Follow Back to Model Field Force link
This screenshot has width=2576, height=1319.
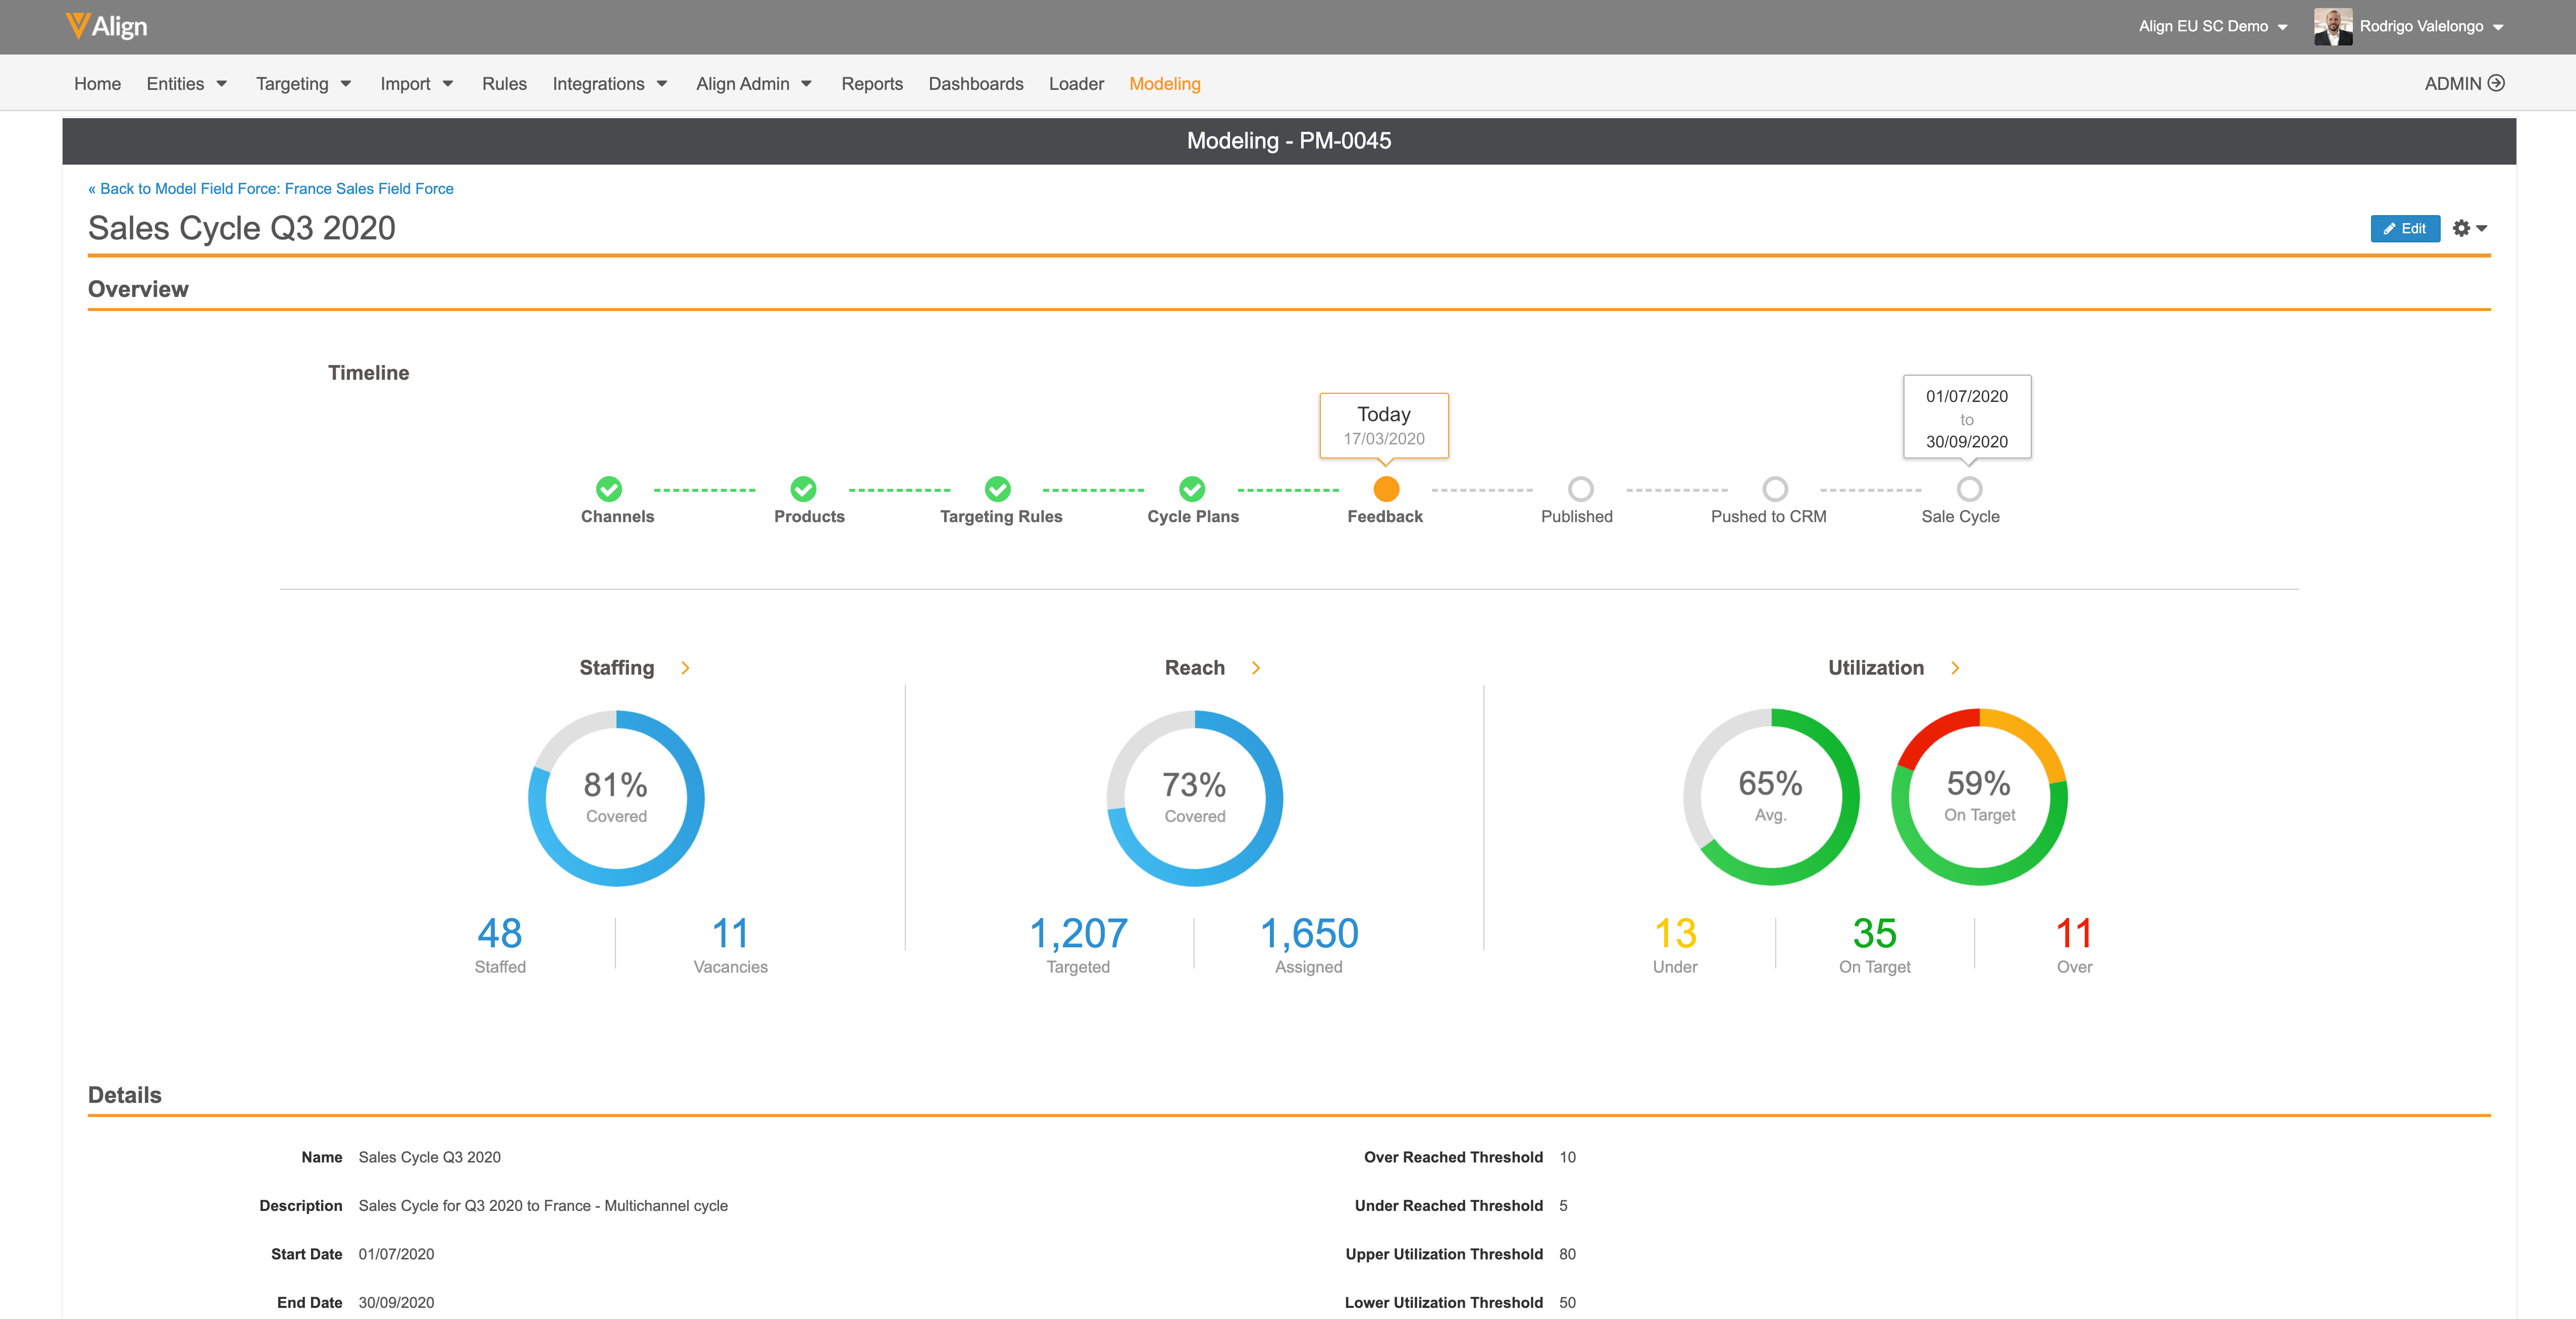pyautogui.click(x=270, y=189)
